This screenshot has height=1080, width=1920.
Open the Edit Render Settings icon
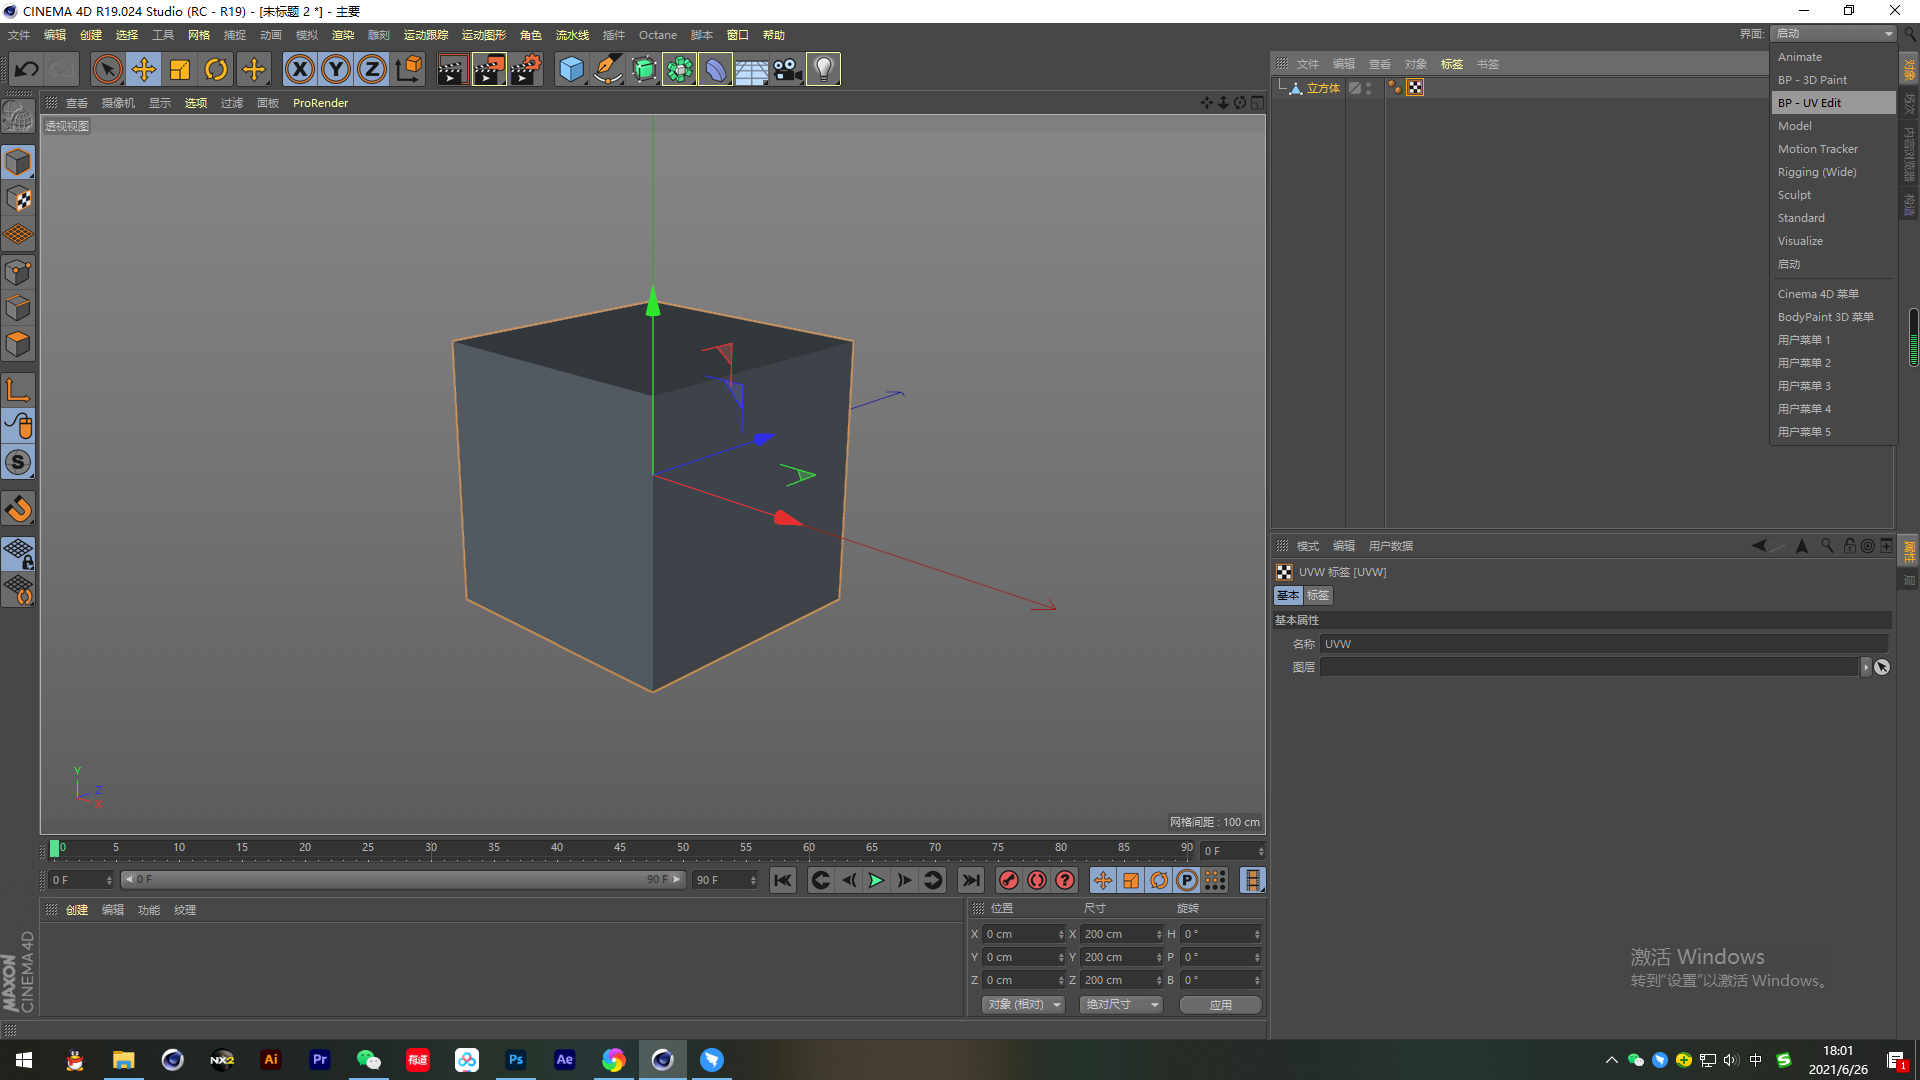tap(526, 69)
